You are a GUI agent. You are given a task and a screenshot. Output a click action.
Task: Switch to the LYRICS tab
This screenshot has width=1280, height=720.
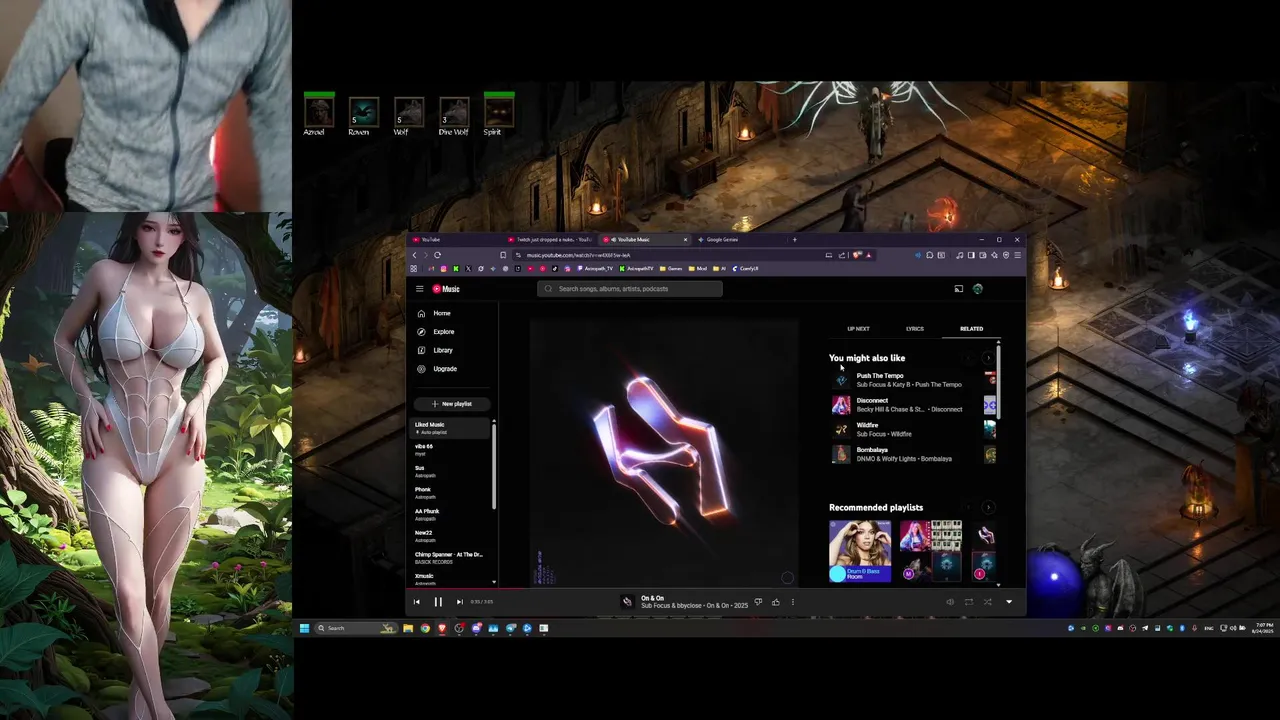click(915, 329)
